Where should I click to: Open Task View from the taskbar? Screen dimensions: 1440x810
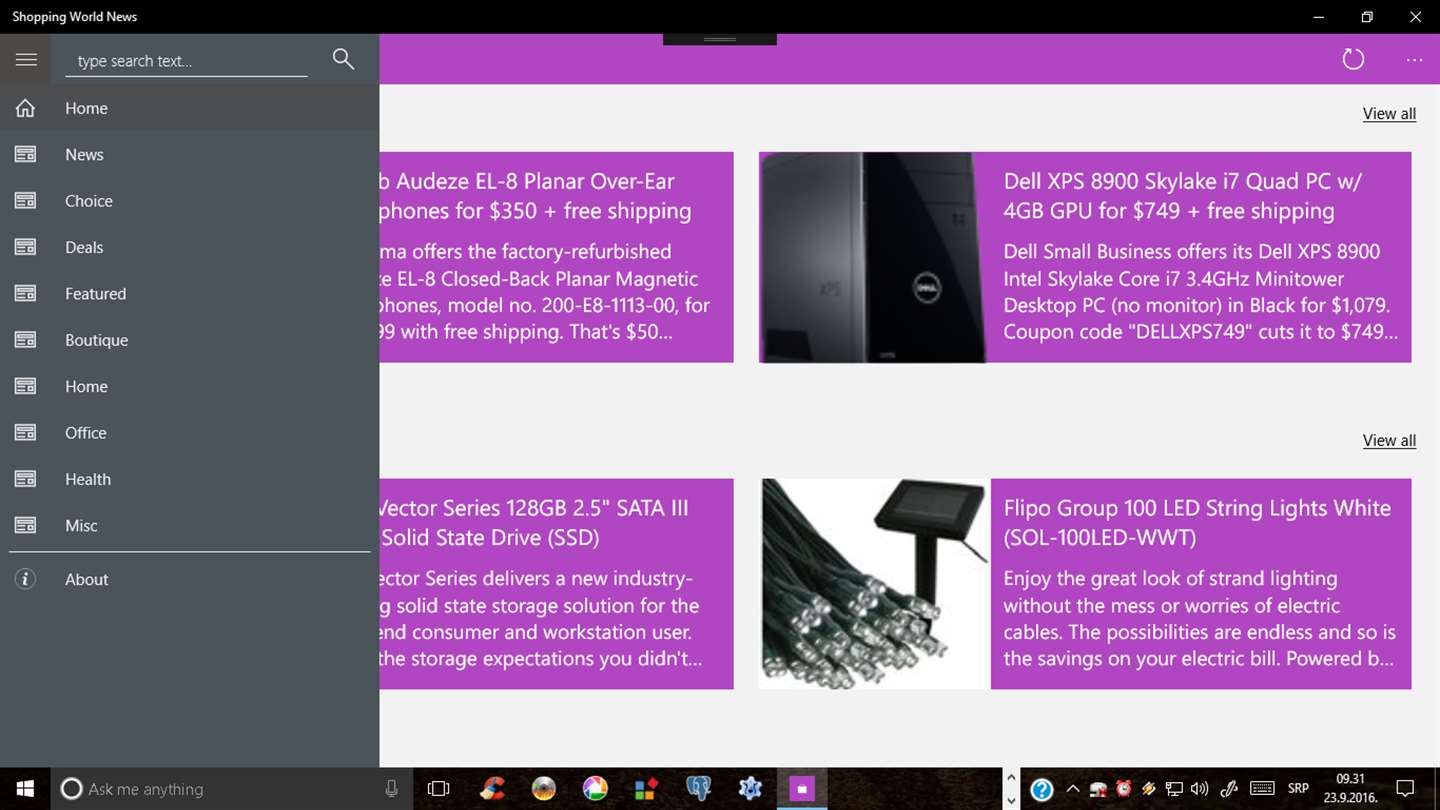coord(438,789)
